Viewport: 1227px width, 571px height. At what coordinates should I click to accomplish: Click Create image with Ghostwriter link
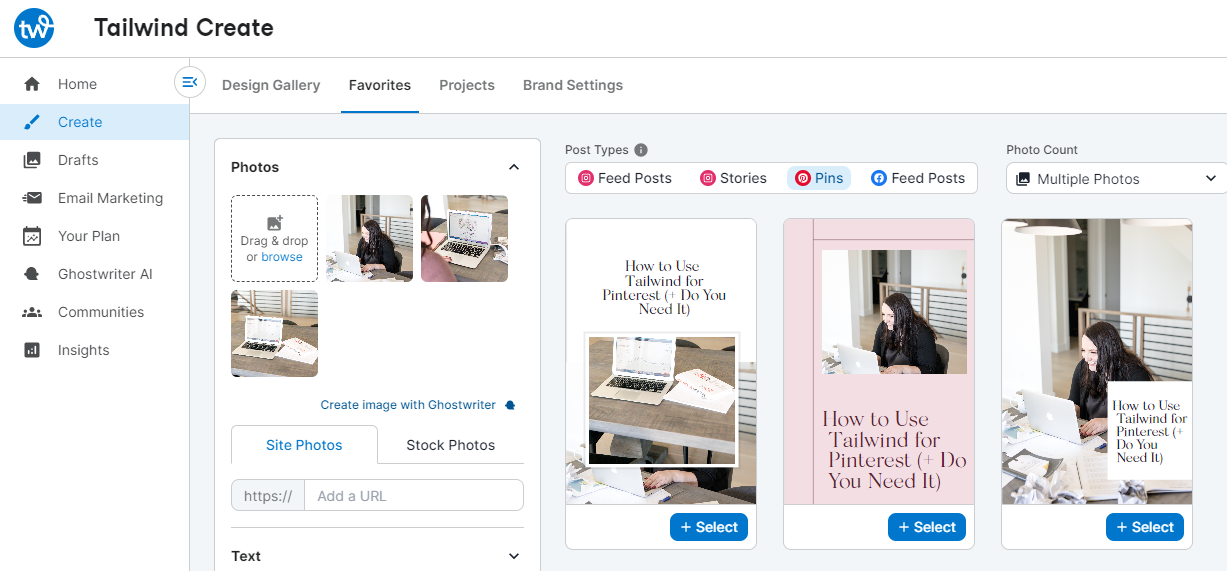408,405
